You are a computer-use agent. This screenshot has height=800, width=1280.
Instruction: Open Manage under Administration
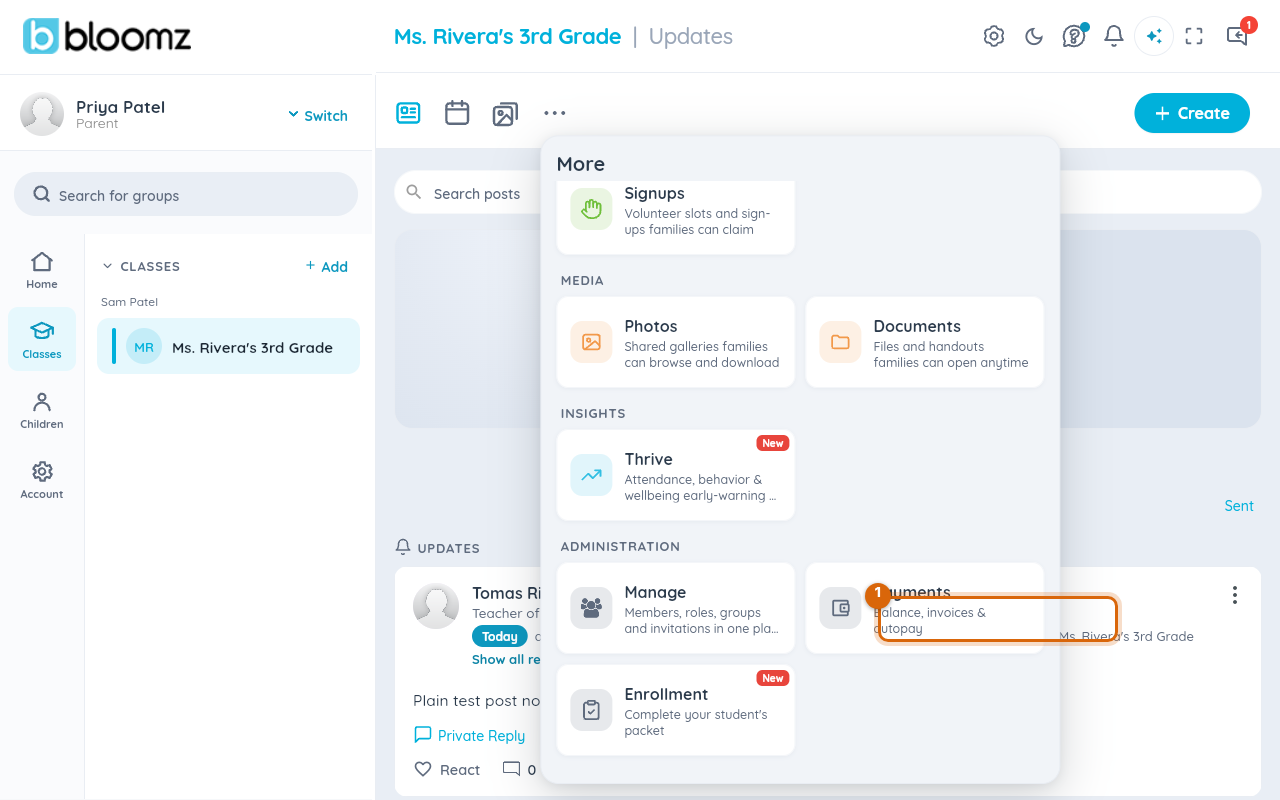point(676,608)
